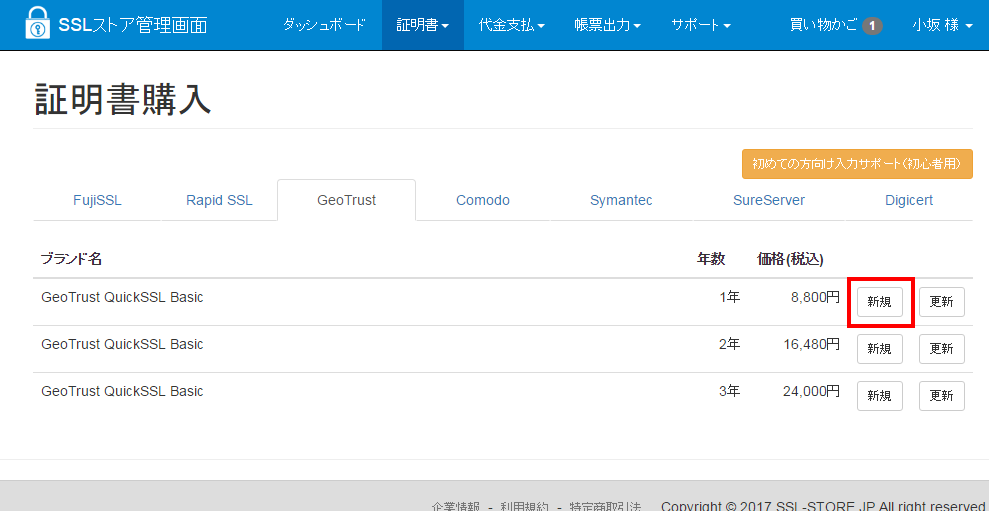Click the 8,800円 price cell
Viewport: 989px width, 511px height.
click(815, 297)
